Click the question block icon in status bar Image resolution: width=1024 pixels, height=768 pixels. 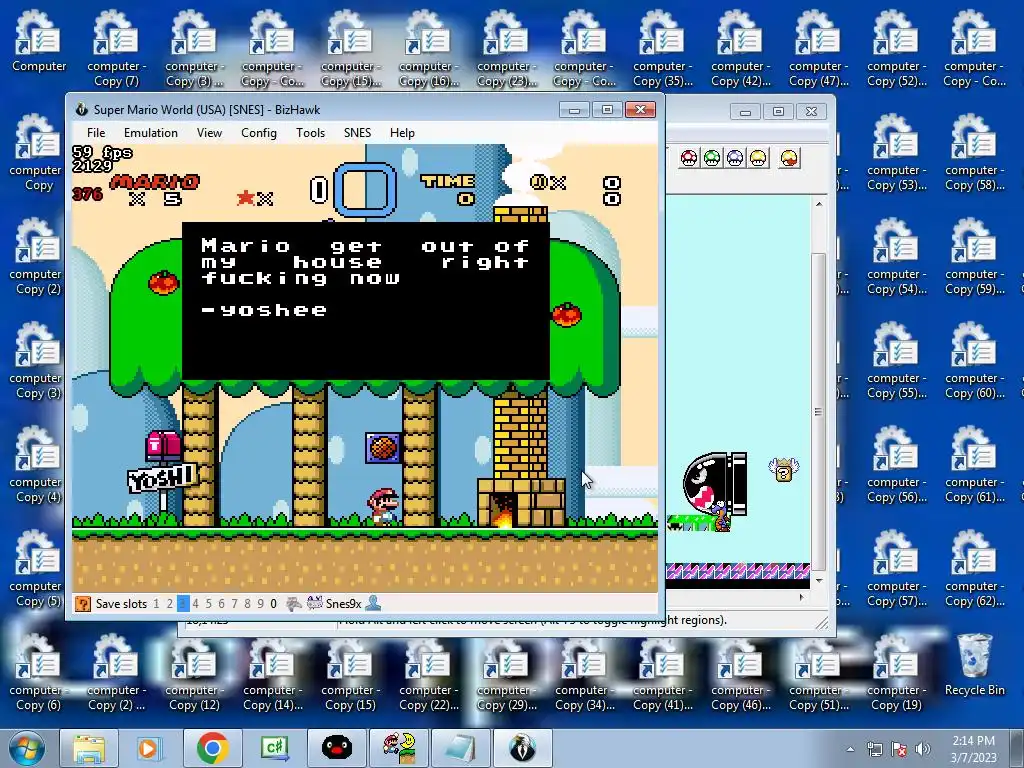[x=83, y=604]
